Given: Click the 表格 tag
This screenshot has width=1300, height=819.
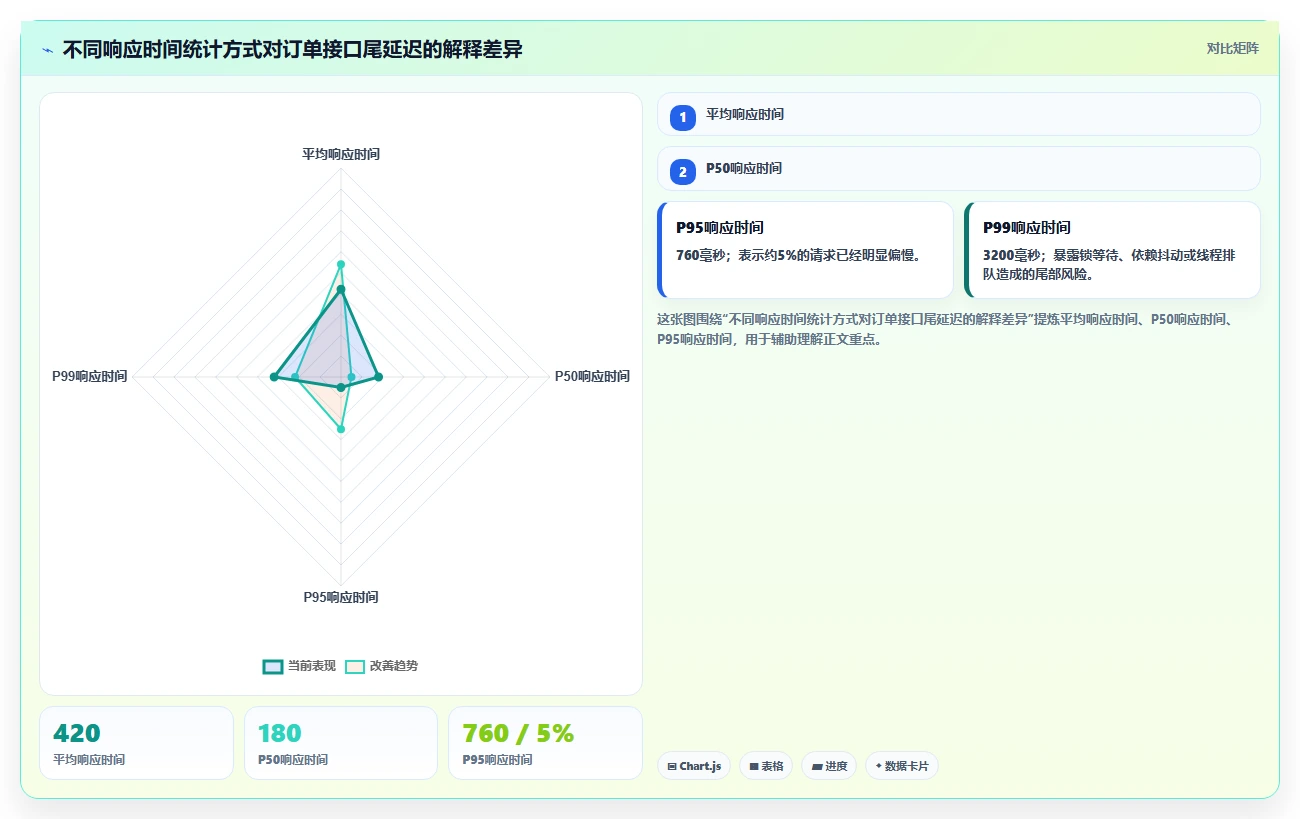Looking at the screenshot, I should coord(766,766).
